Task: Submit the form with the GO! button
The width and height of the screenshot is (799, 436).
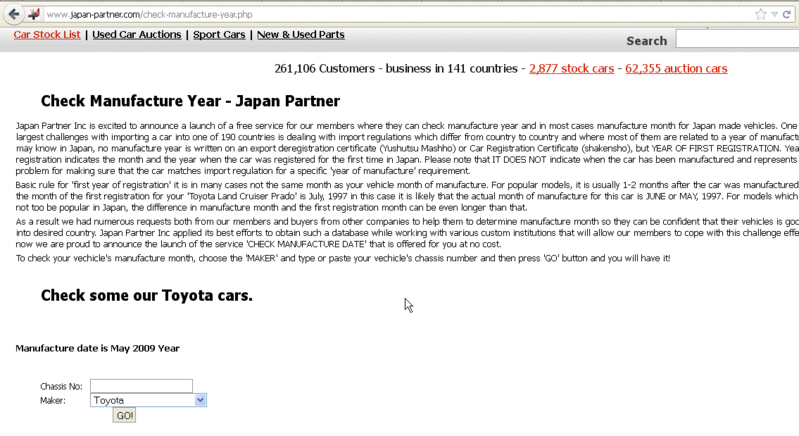Action: point(124,416)
